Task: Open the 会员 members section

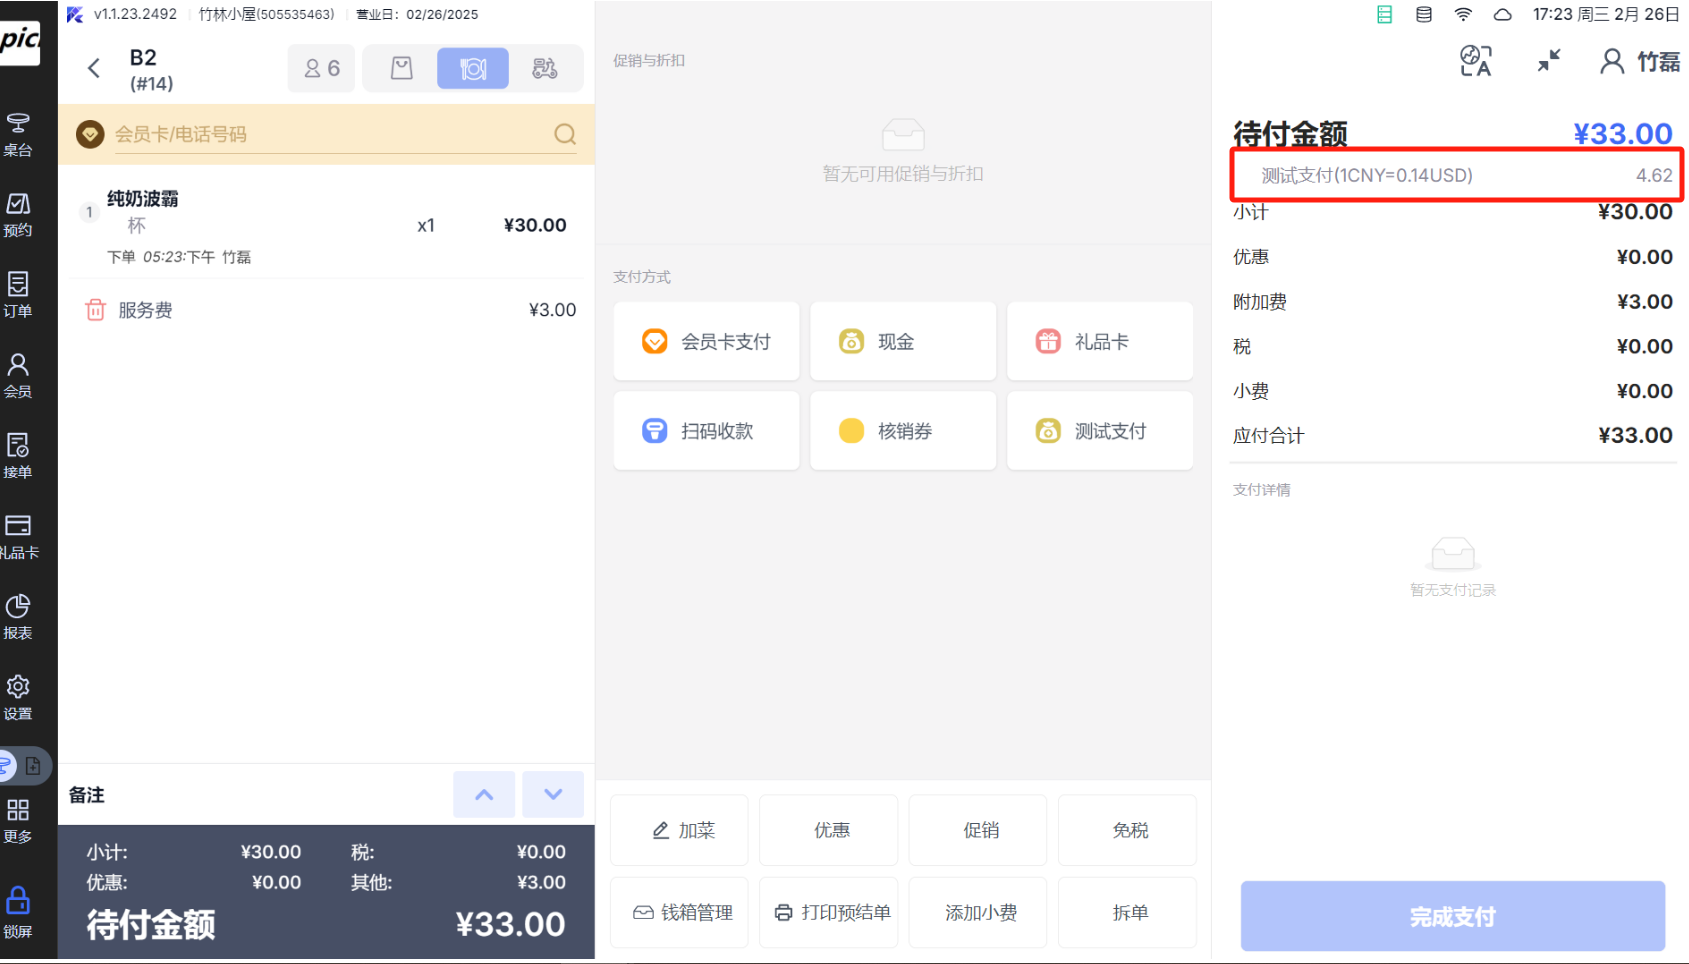Action: [x=18, y=375]
